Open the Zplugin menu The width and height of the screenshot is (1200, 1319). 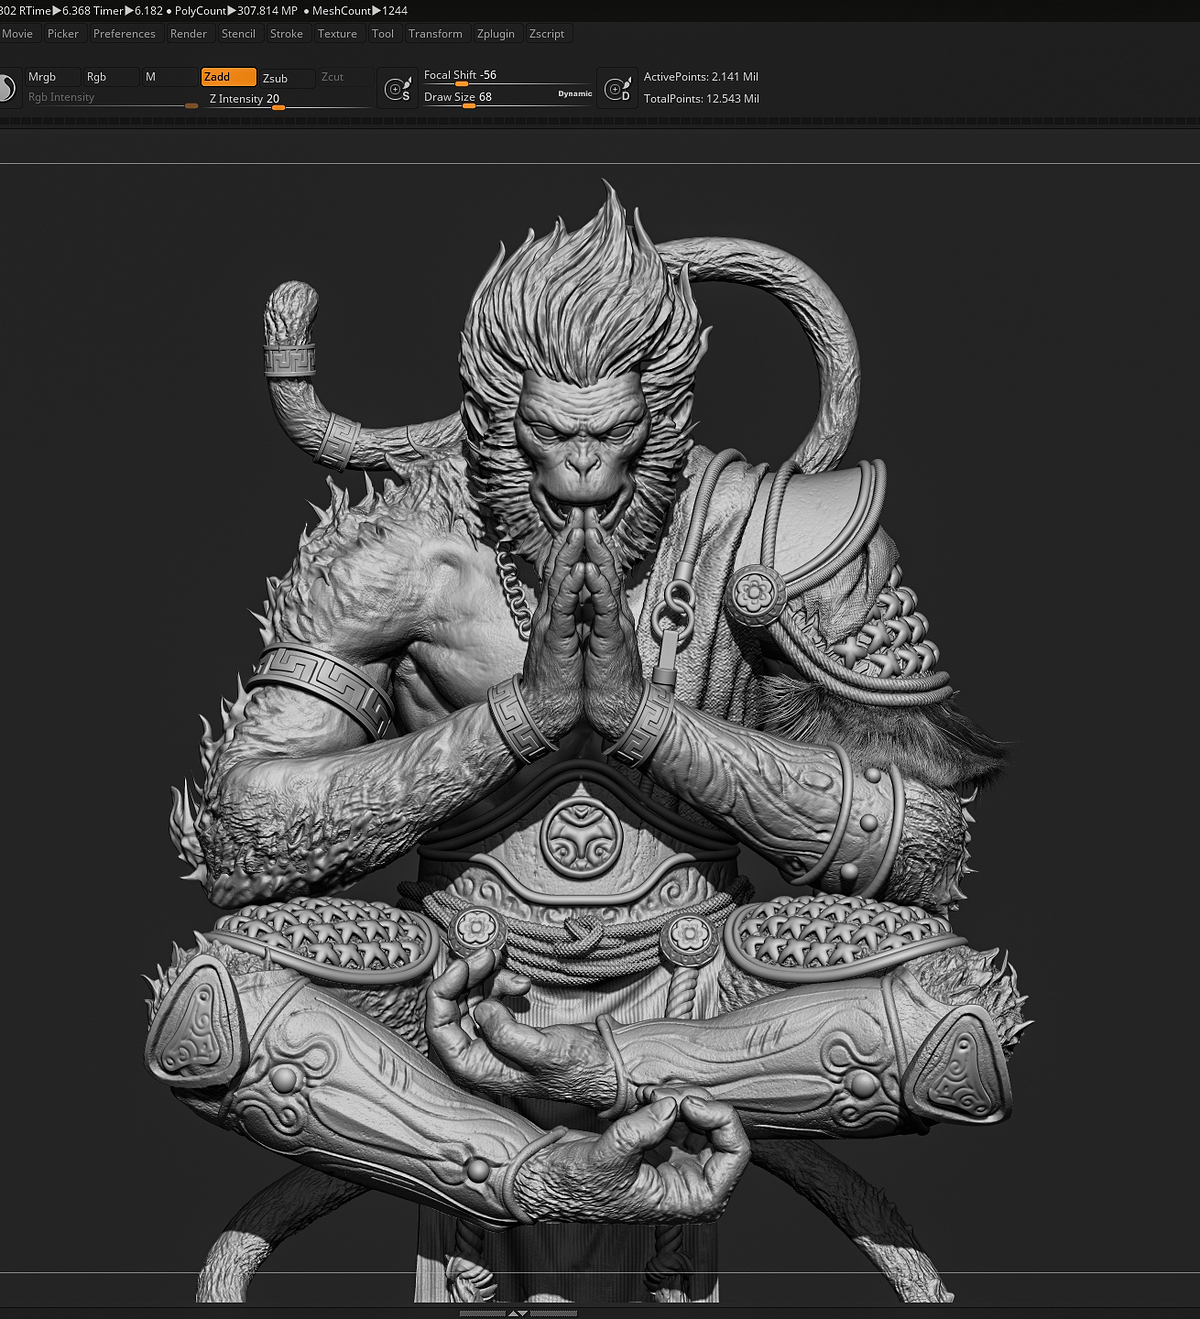point(495,34)
